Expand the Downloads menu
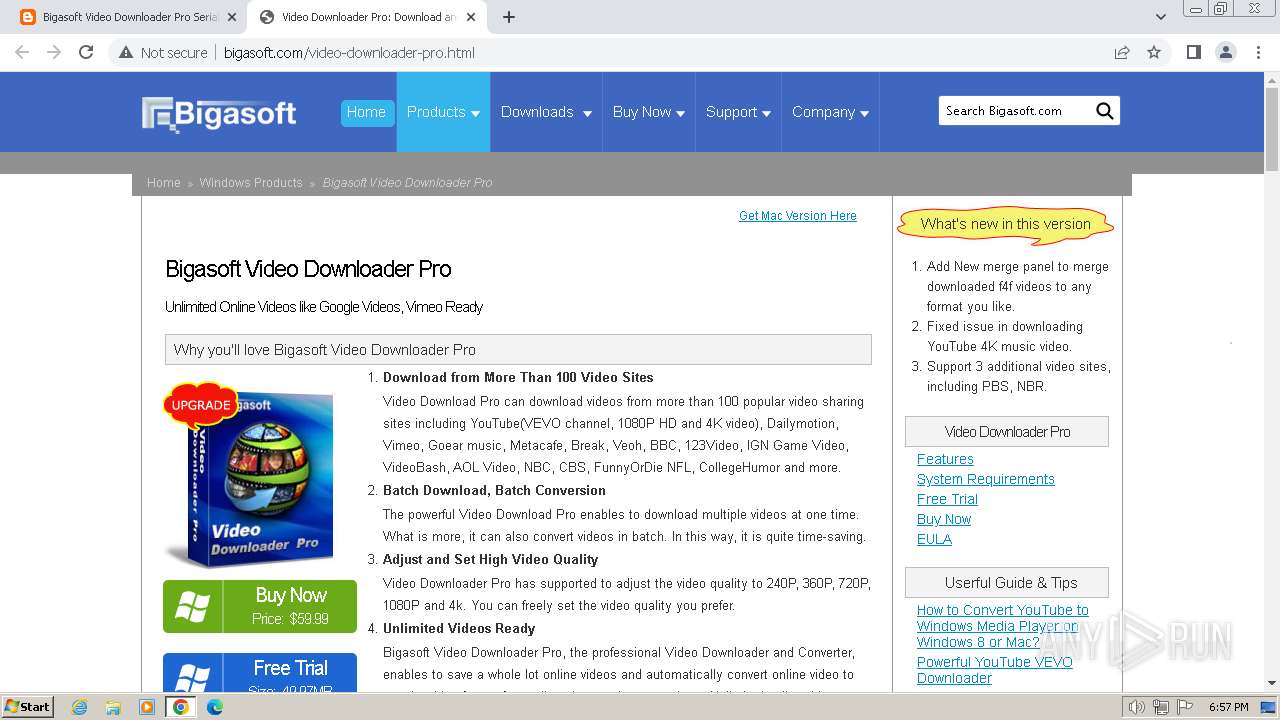 click(x=546, y=112)
